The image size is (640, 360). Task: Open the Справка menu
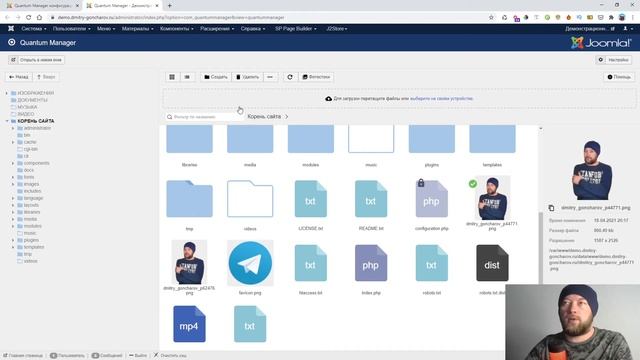click(253, 29)
